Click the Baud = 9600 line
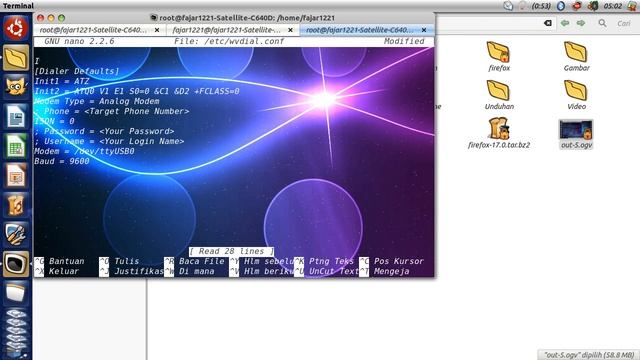The height and width of the screenshot is (360, 640). (62, 161)
